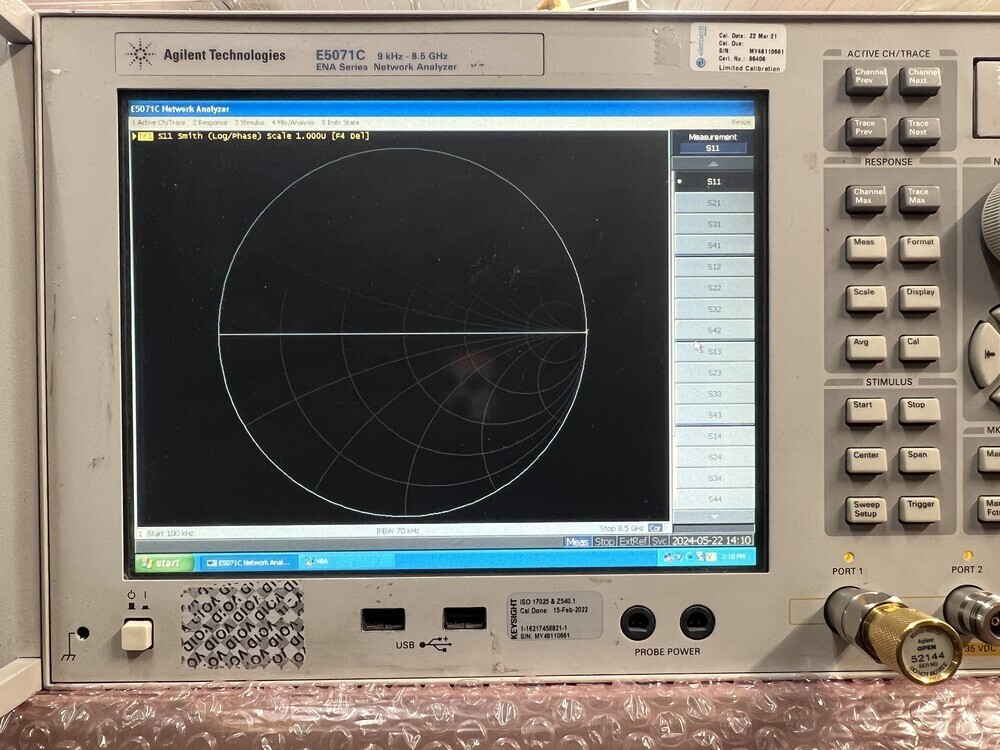Select the S41 measurement softkey
This screenshot has height=750, width=1000.
(x=714, y=245)
